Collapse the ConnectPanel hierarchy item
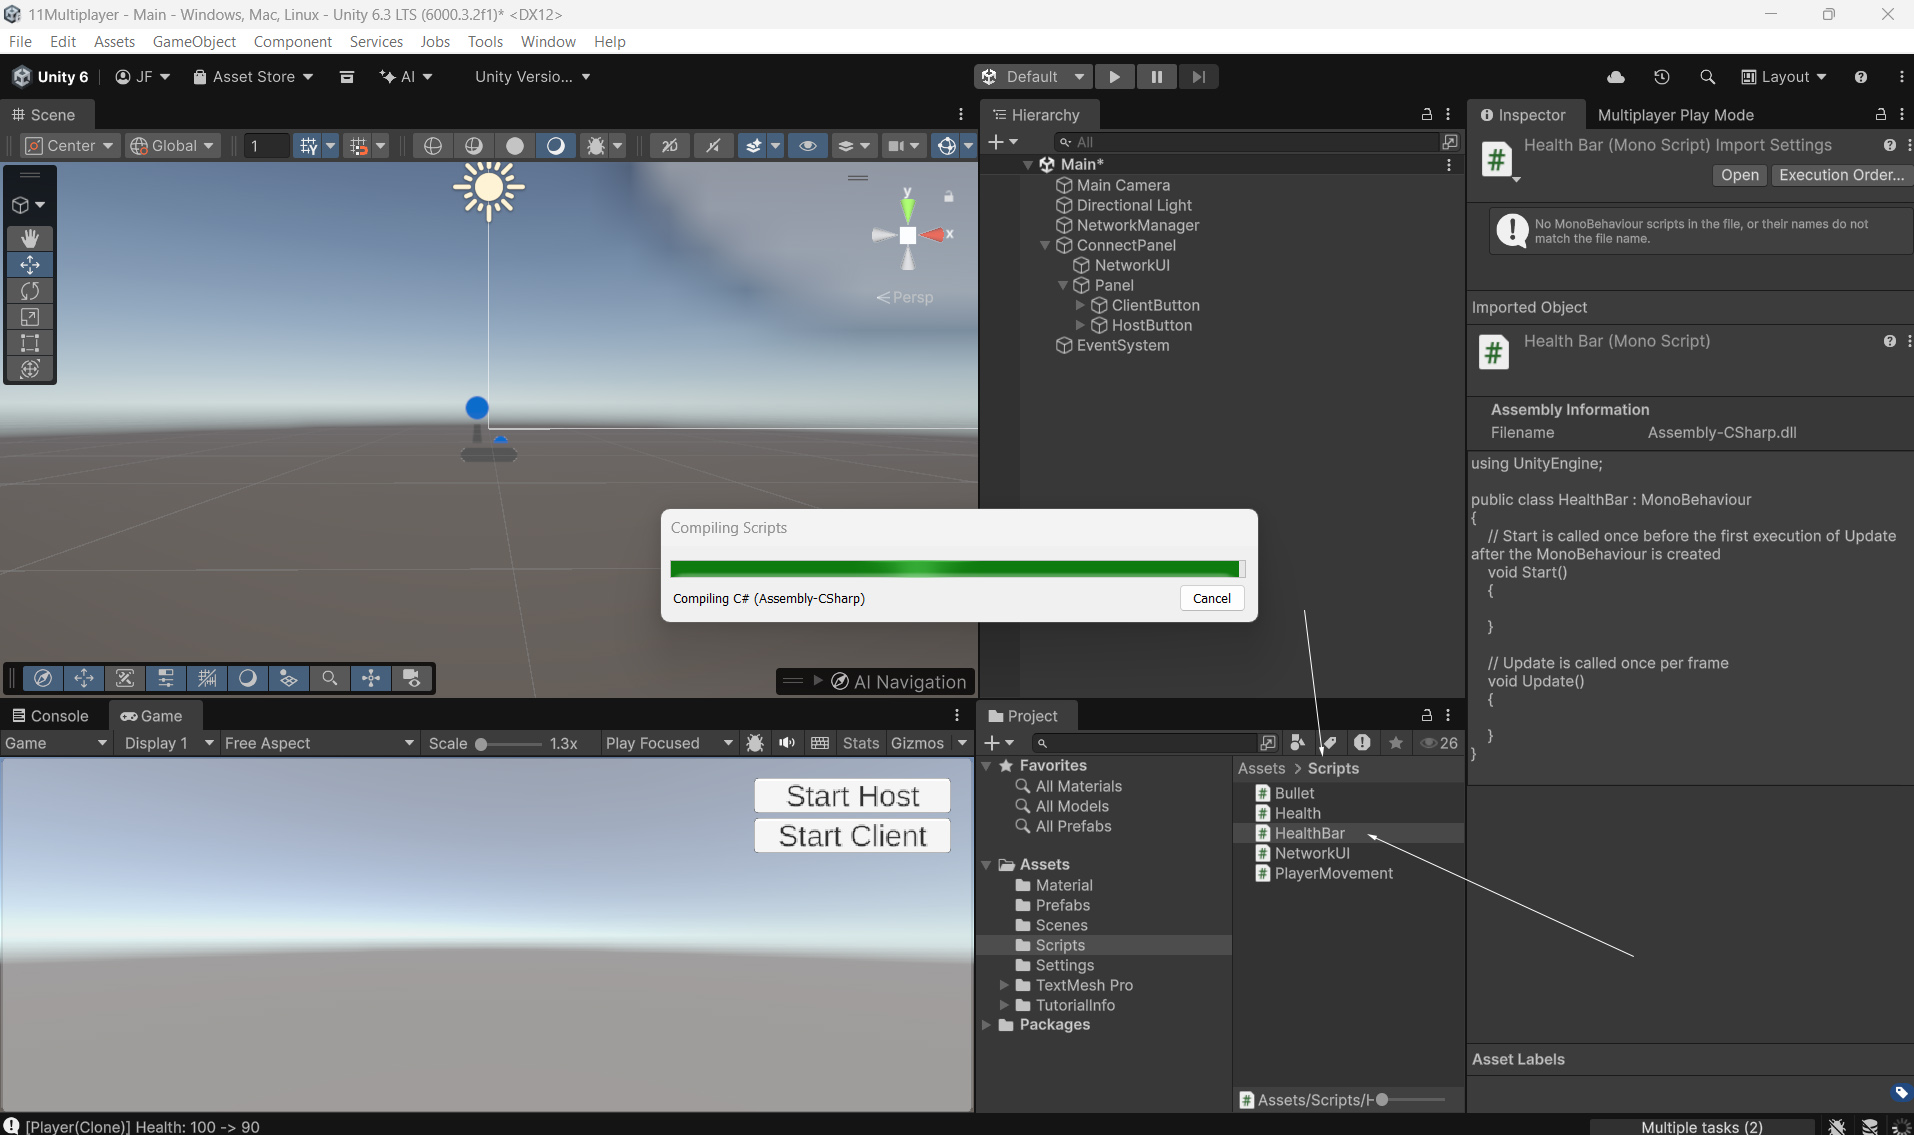The image size is (1914, 1135). [1045, 245]
